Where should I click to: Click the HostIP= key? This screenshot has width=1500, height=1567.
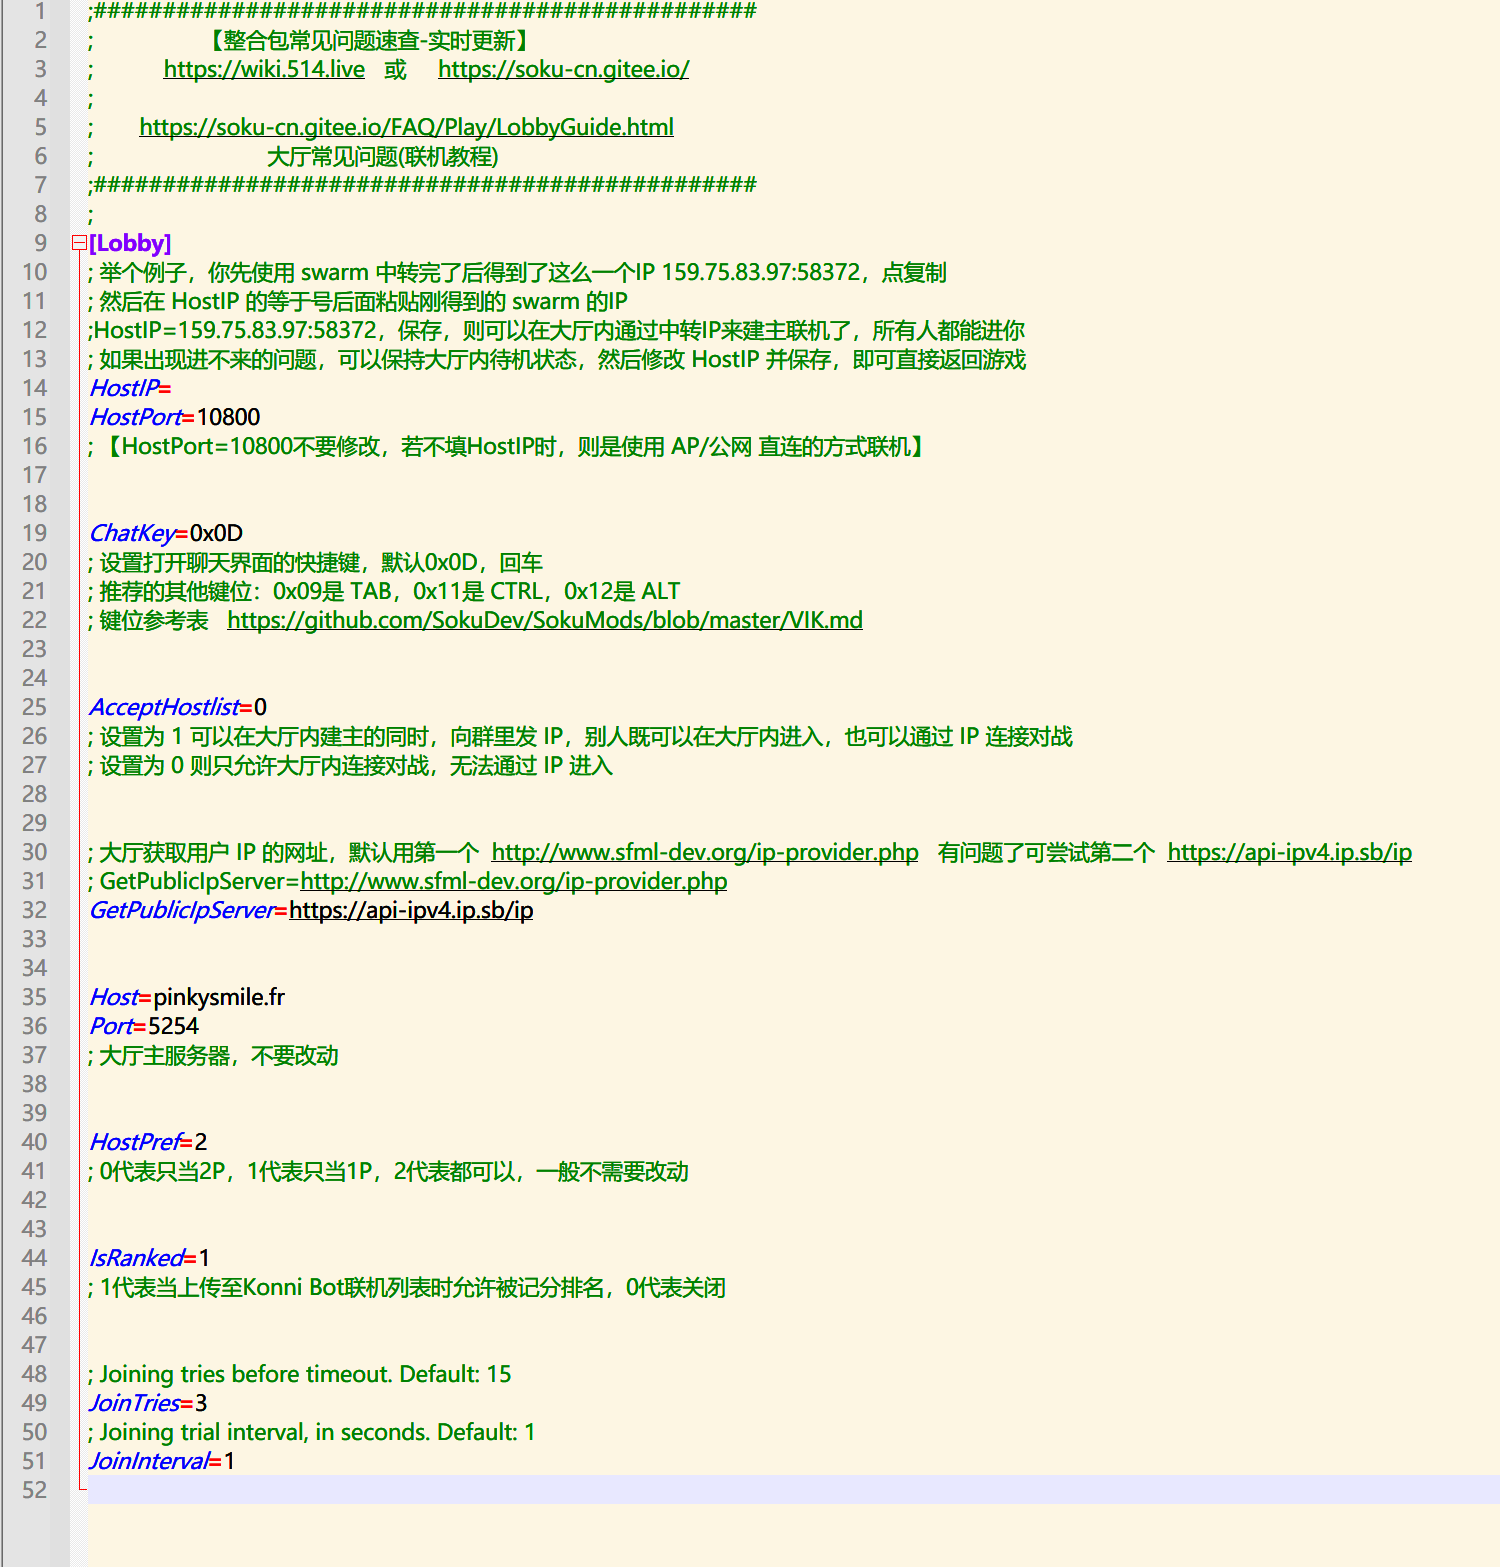click(130, 388)
